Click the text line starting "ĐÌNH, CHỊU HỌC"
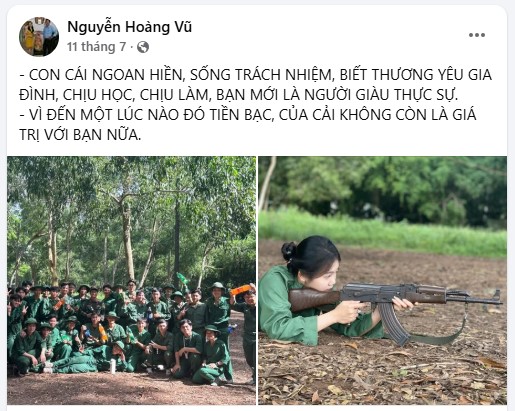 [x=239, y=95]
